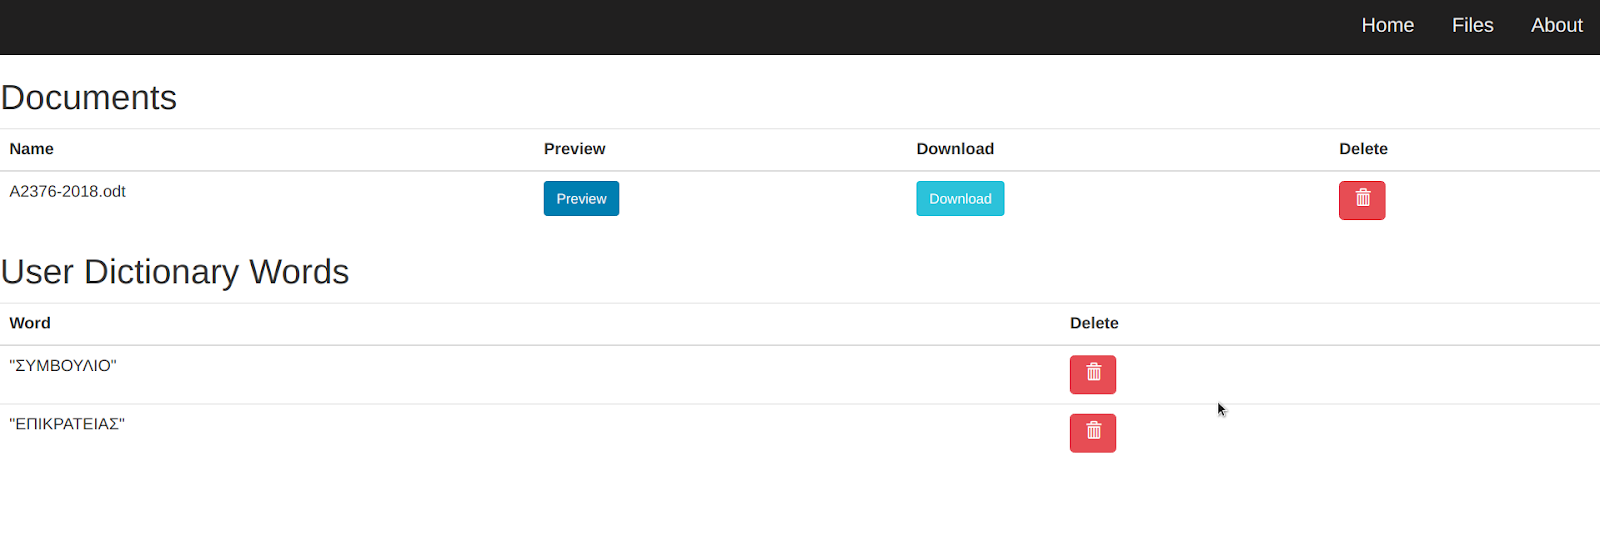Open the About page link
This screenshot has width=1600, height=537.
pyautogui.click(x=1556, y=26)
